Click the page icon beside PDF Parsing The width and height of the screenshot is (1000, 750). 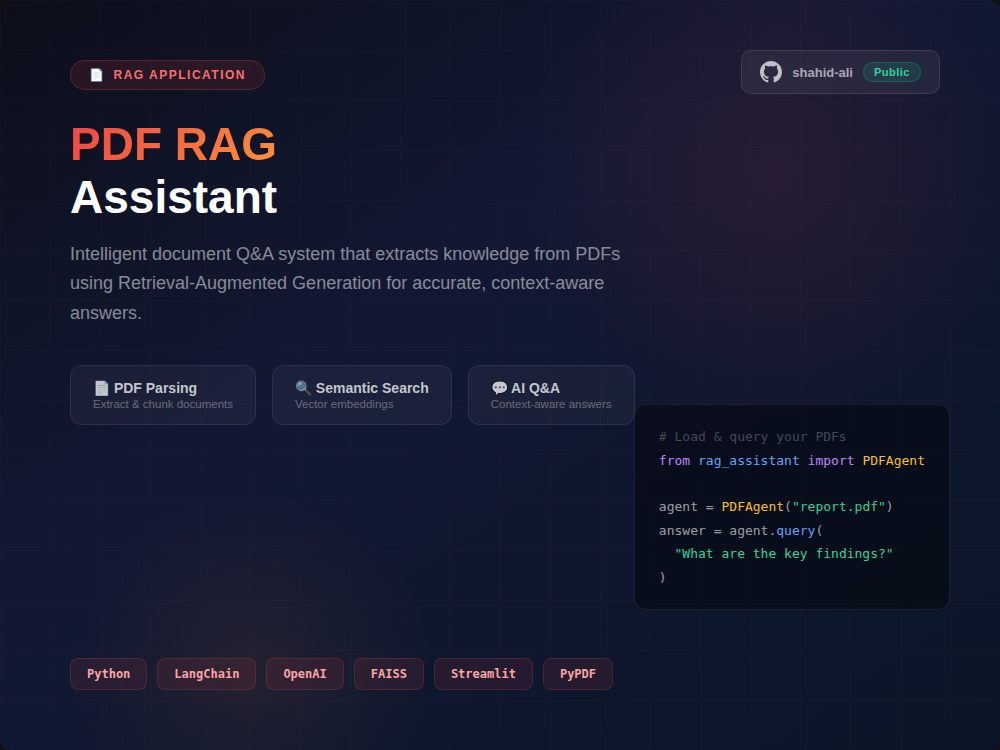[101, 388]
